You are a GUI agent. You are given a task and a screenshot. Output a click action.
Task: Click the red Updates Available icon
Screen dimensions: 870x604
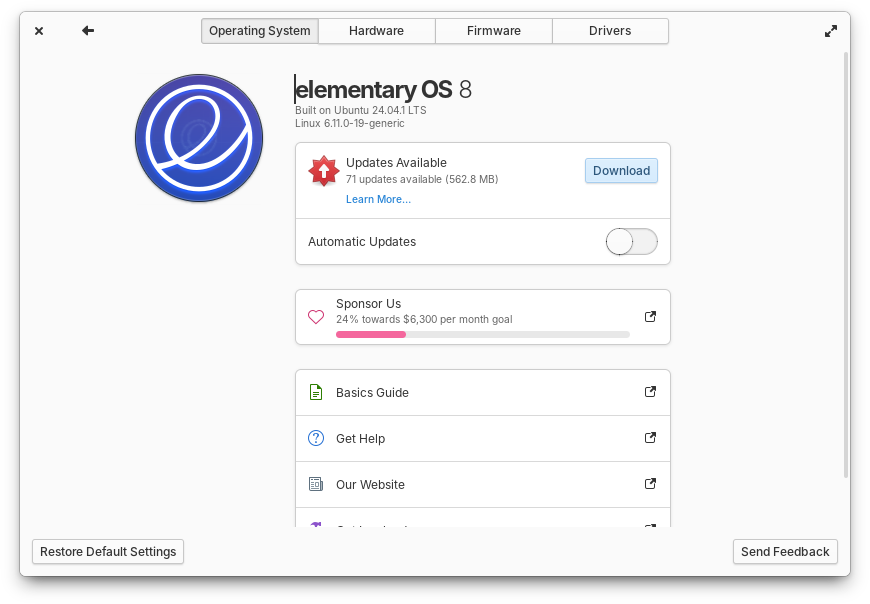[323, 171]
